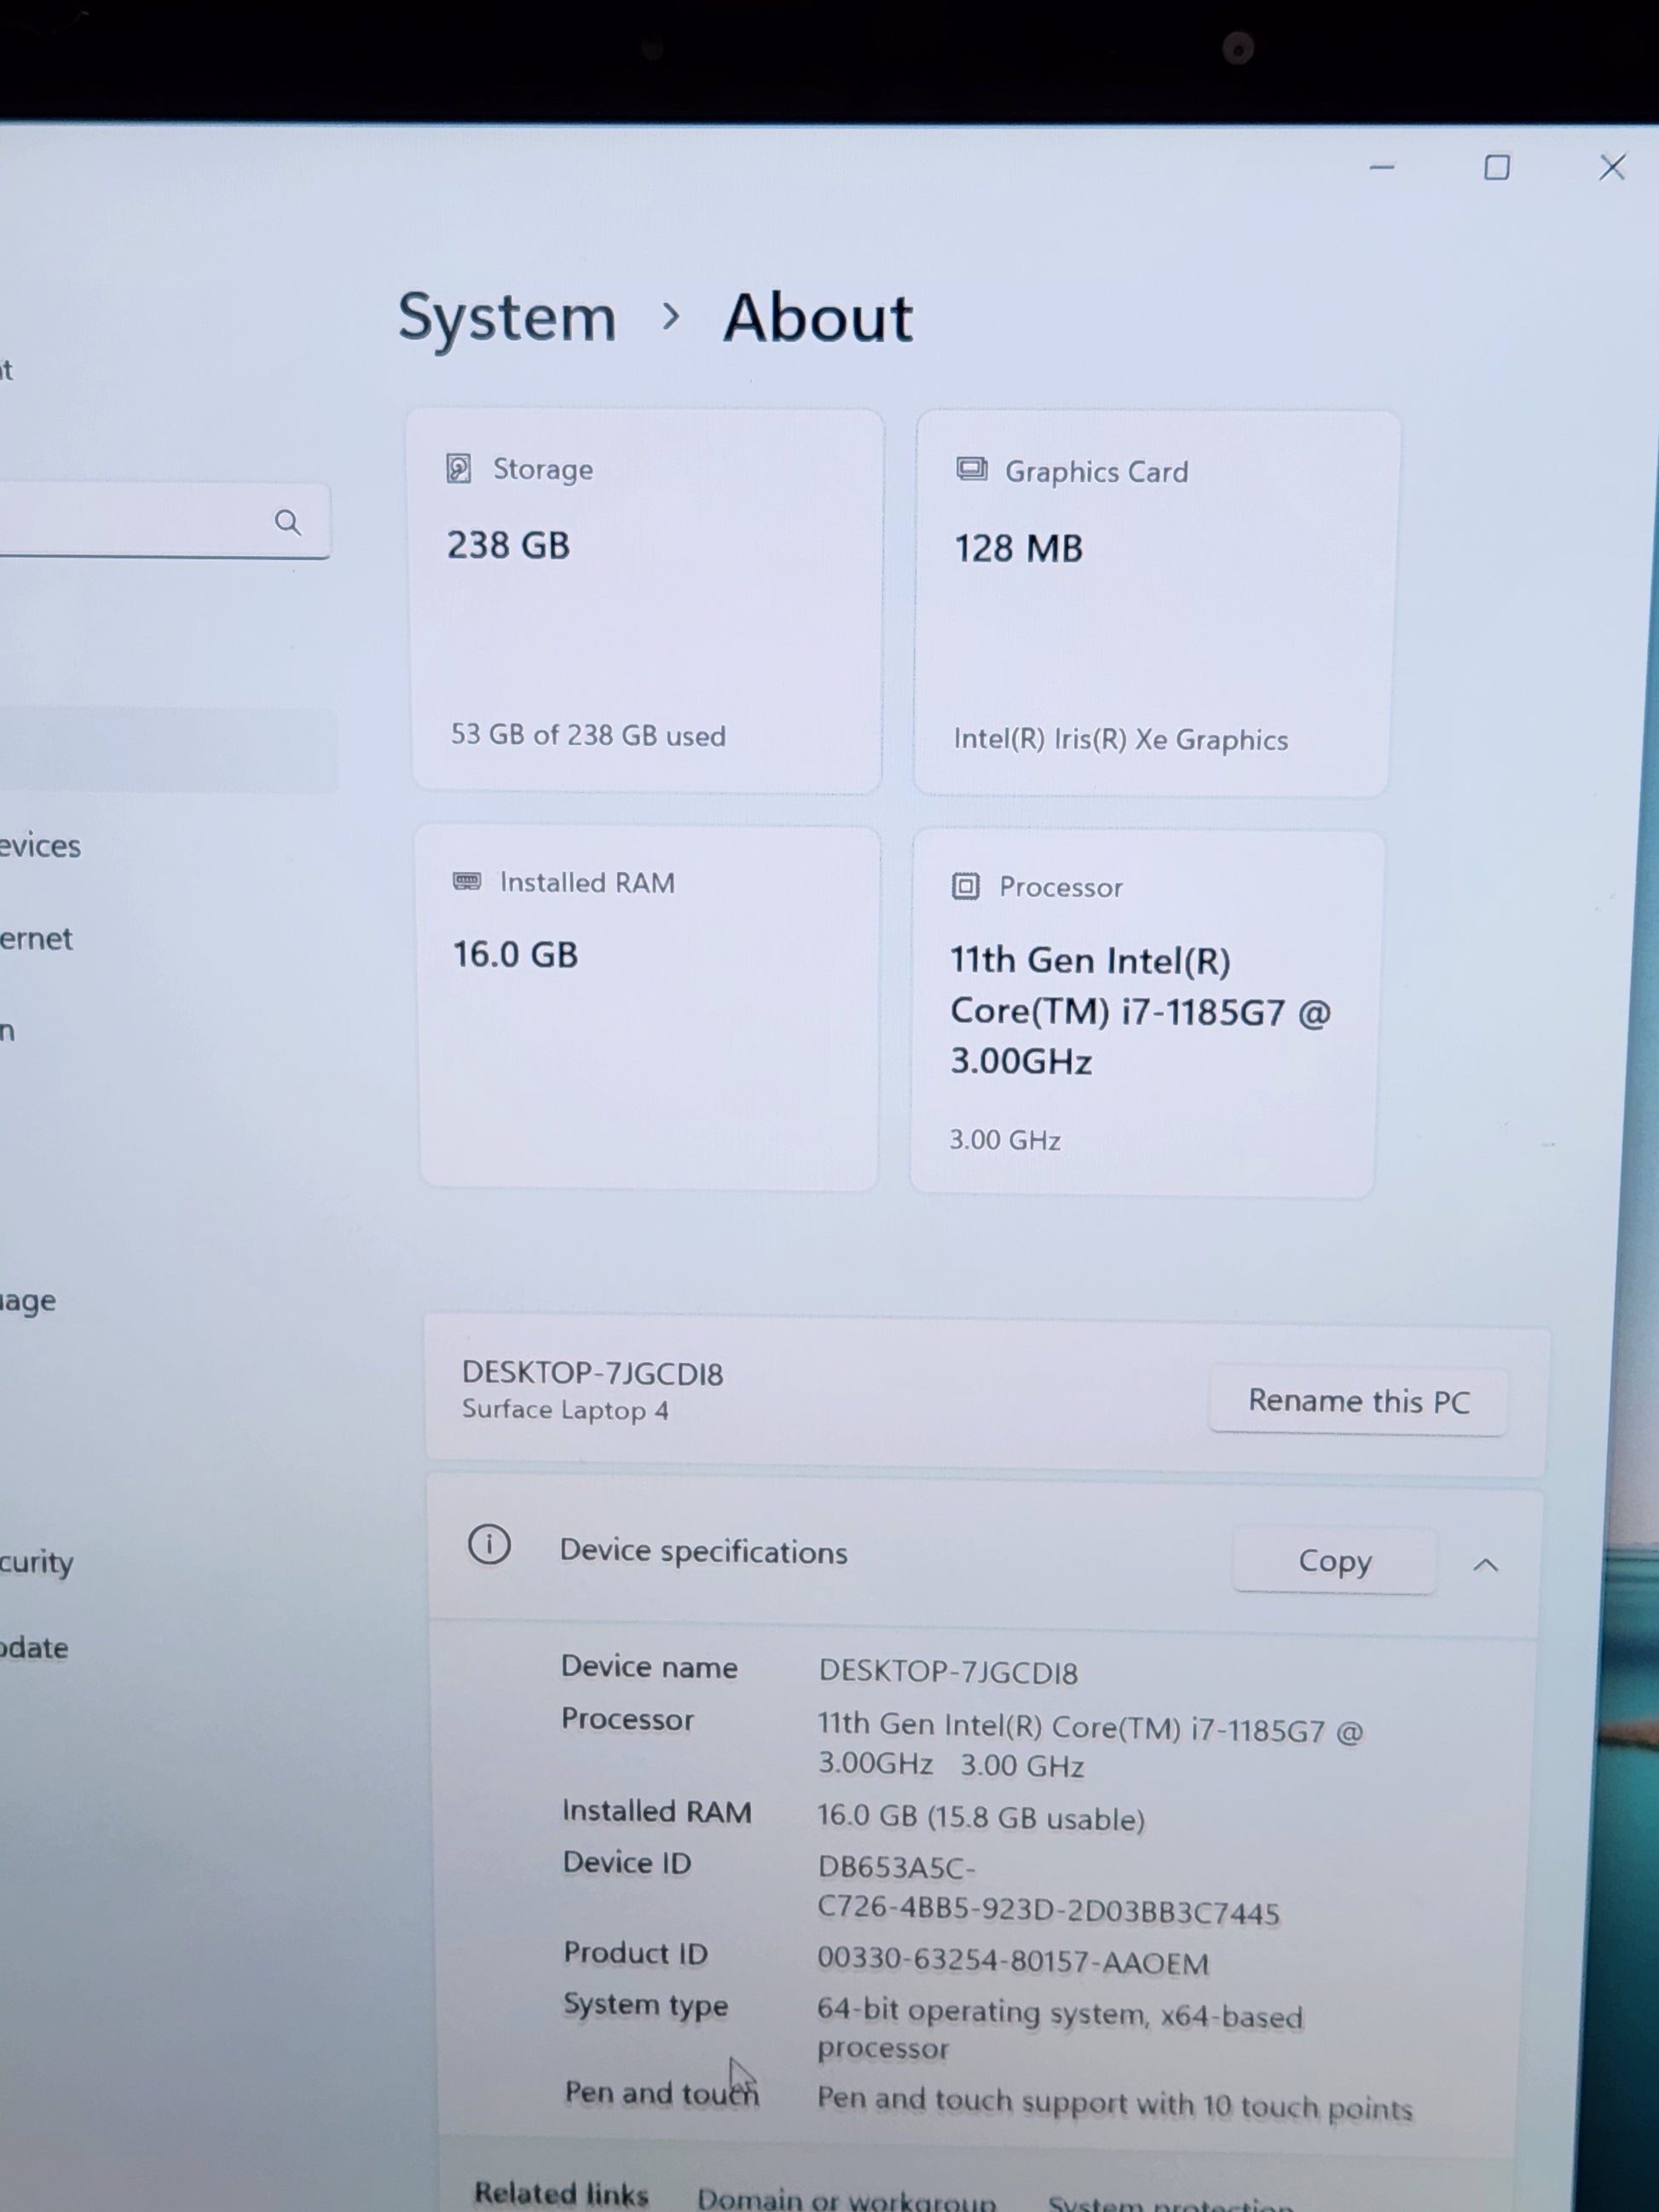Click the Storage drive icon
The width and height of the screenshot is (1659, 2212).
point(458,468)
